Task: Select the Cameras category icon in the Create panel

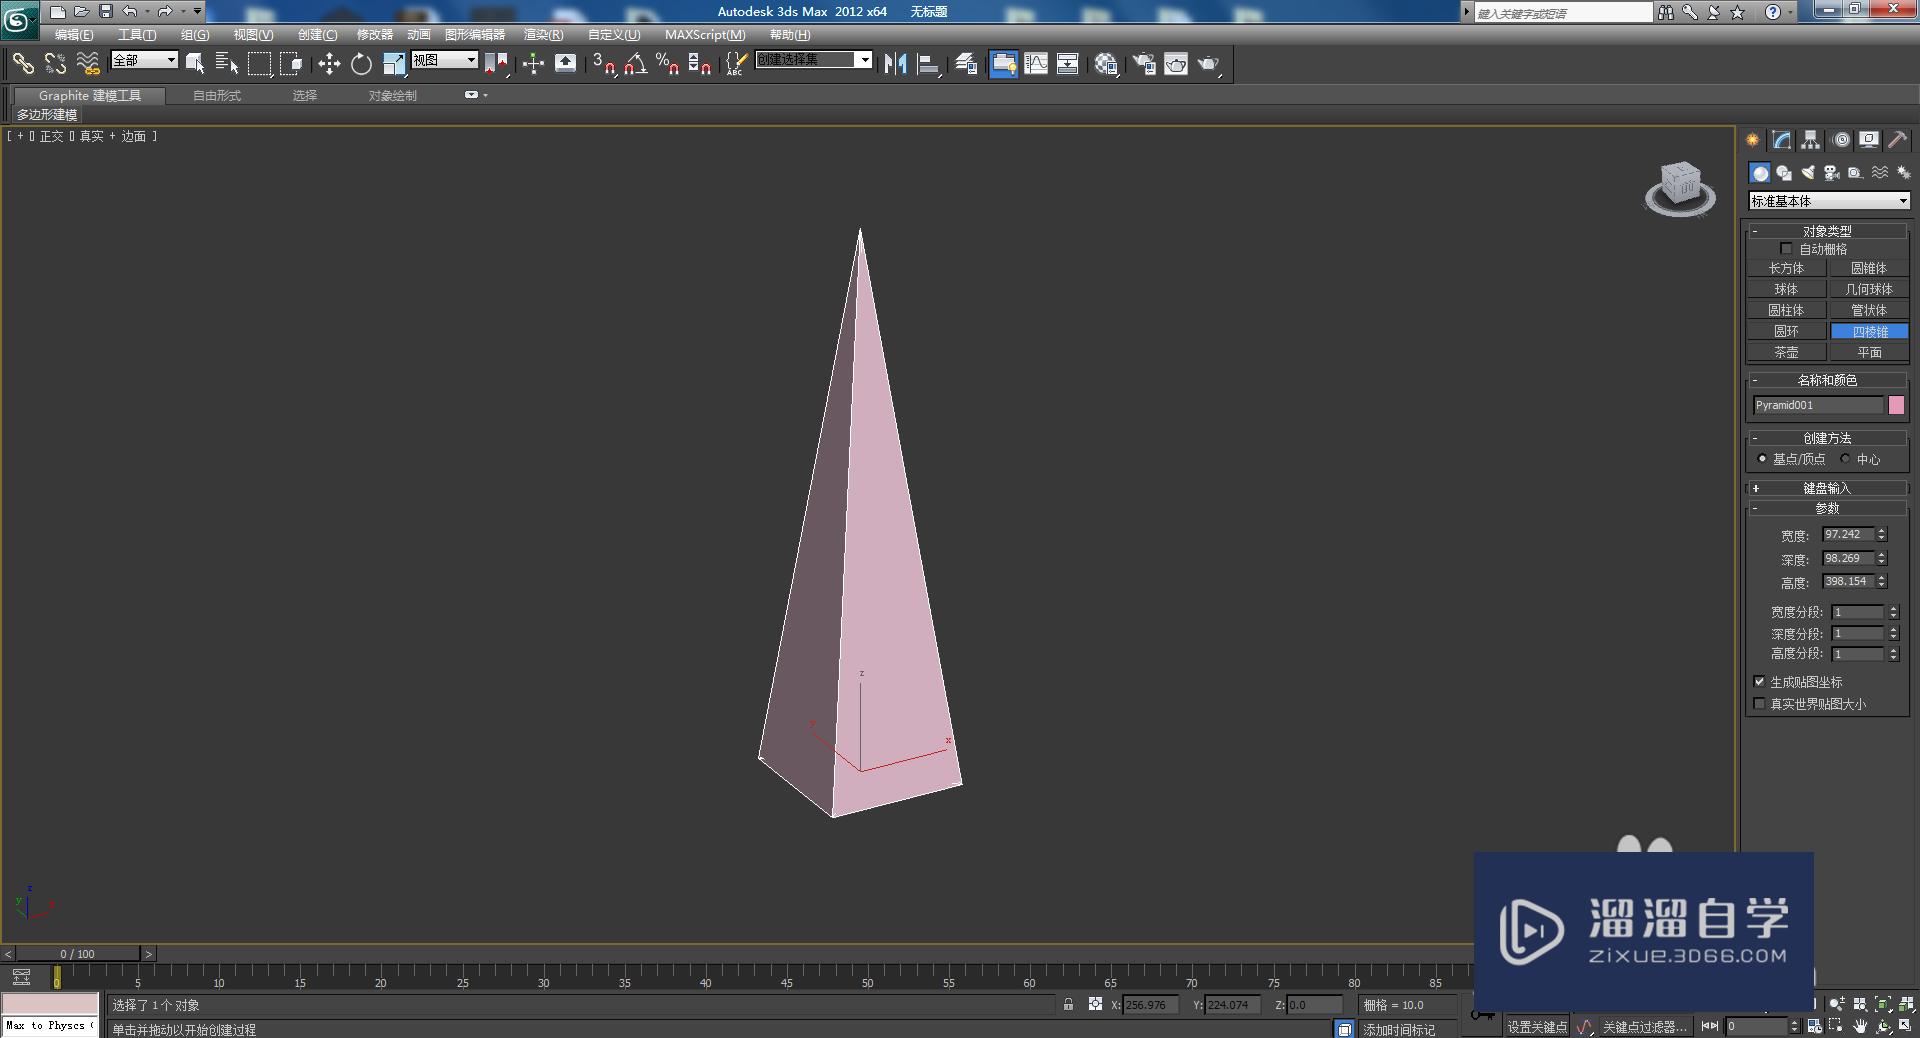Action: click(x=1832, y=173)
